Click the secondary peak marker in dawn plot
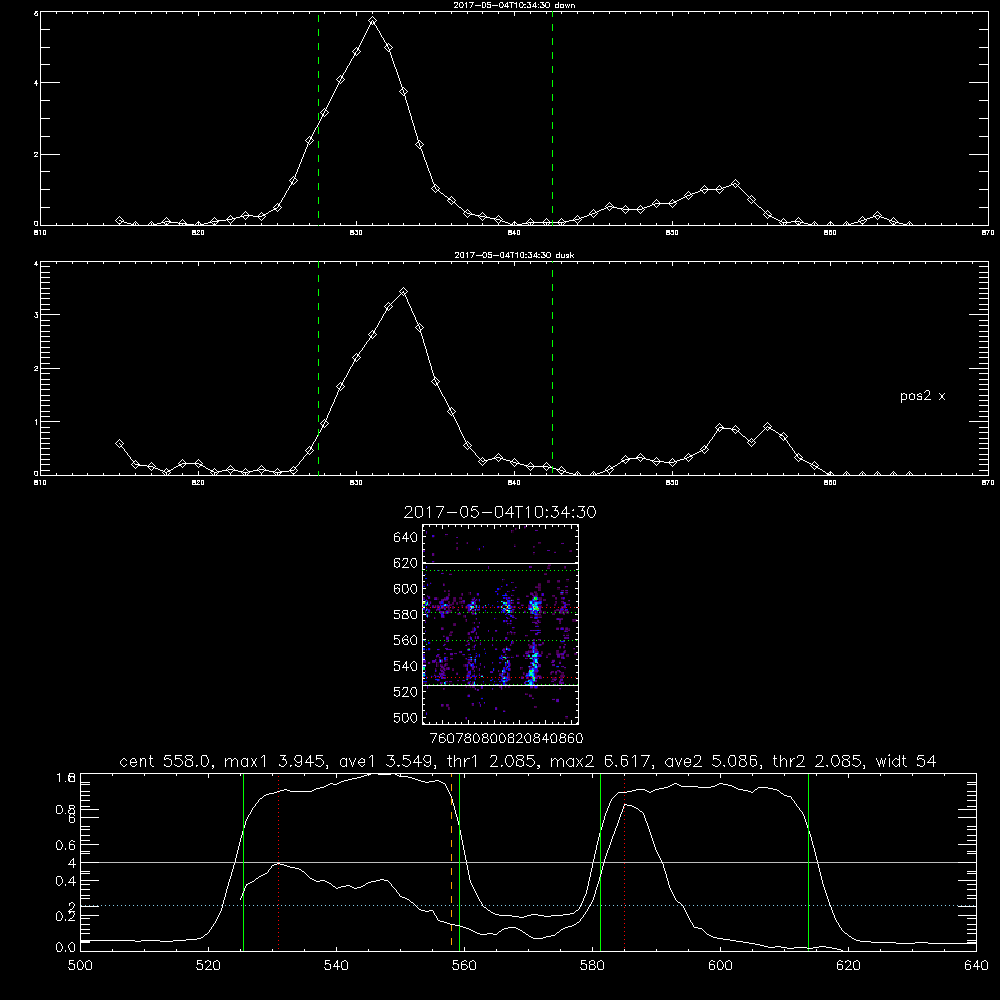Viewport: 1000px width, 1000px height. click(735, 183)
